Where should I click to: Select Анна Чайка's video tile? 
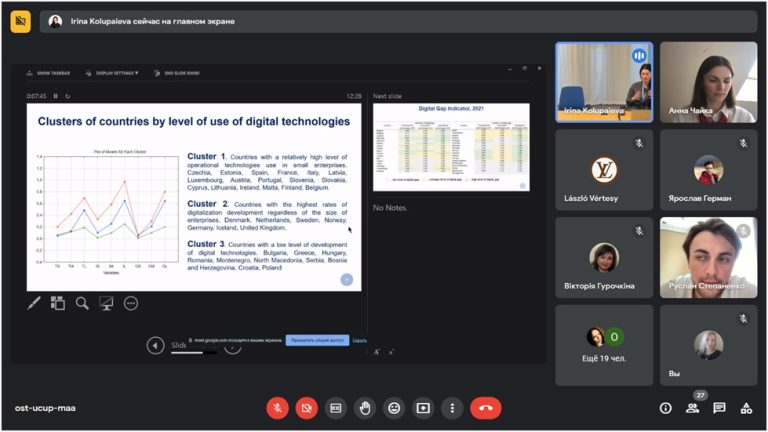(x=708, y=82)
